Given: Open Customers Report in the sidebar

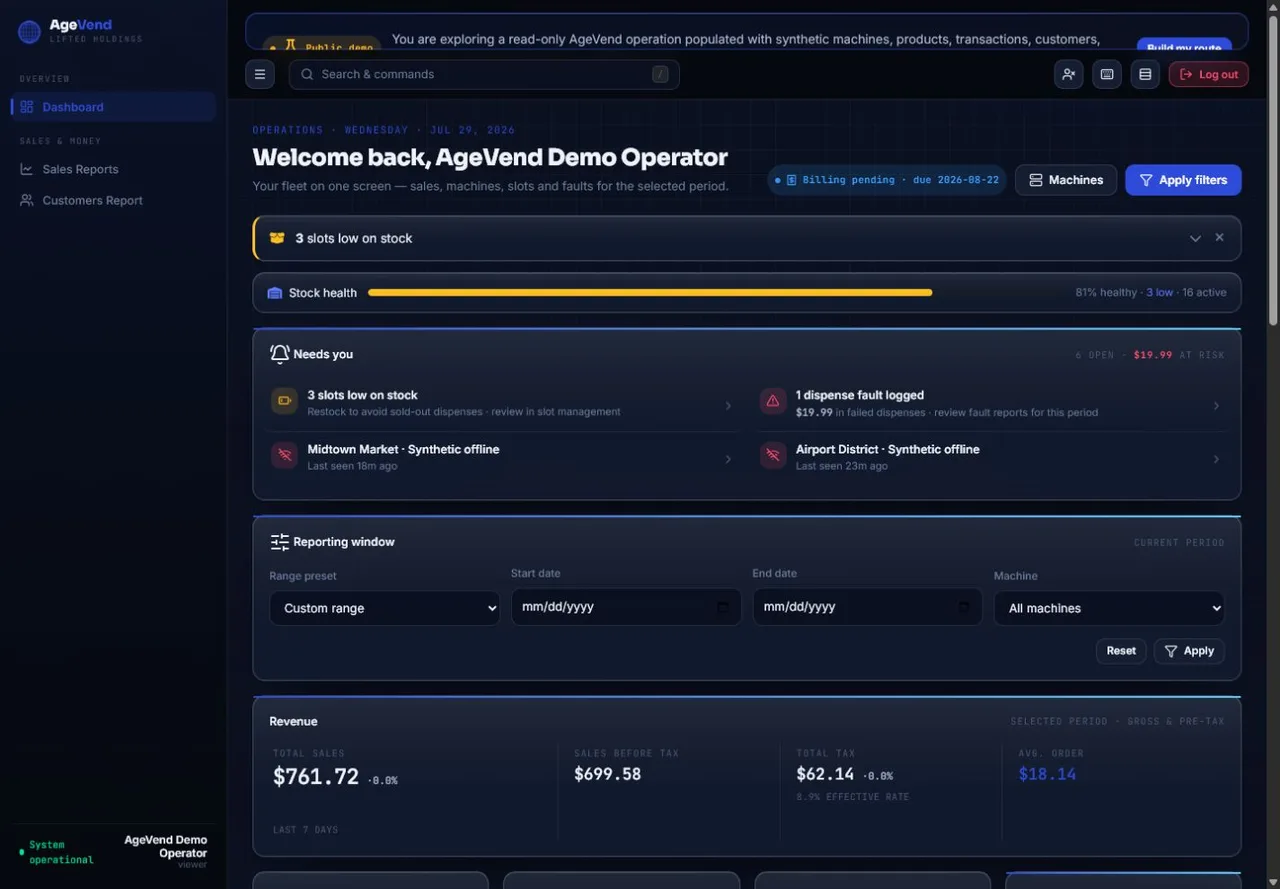Looking at the screenshot, I should [113, 200].
